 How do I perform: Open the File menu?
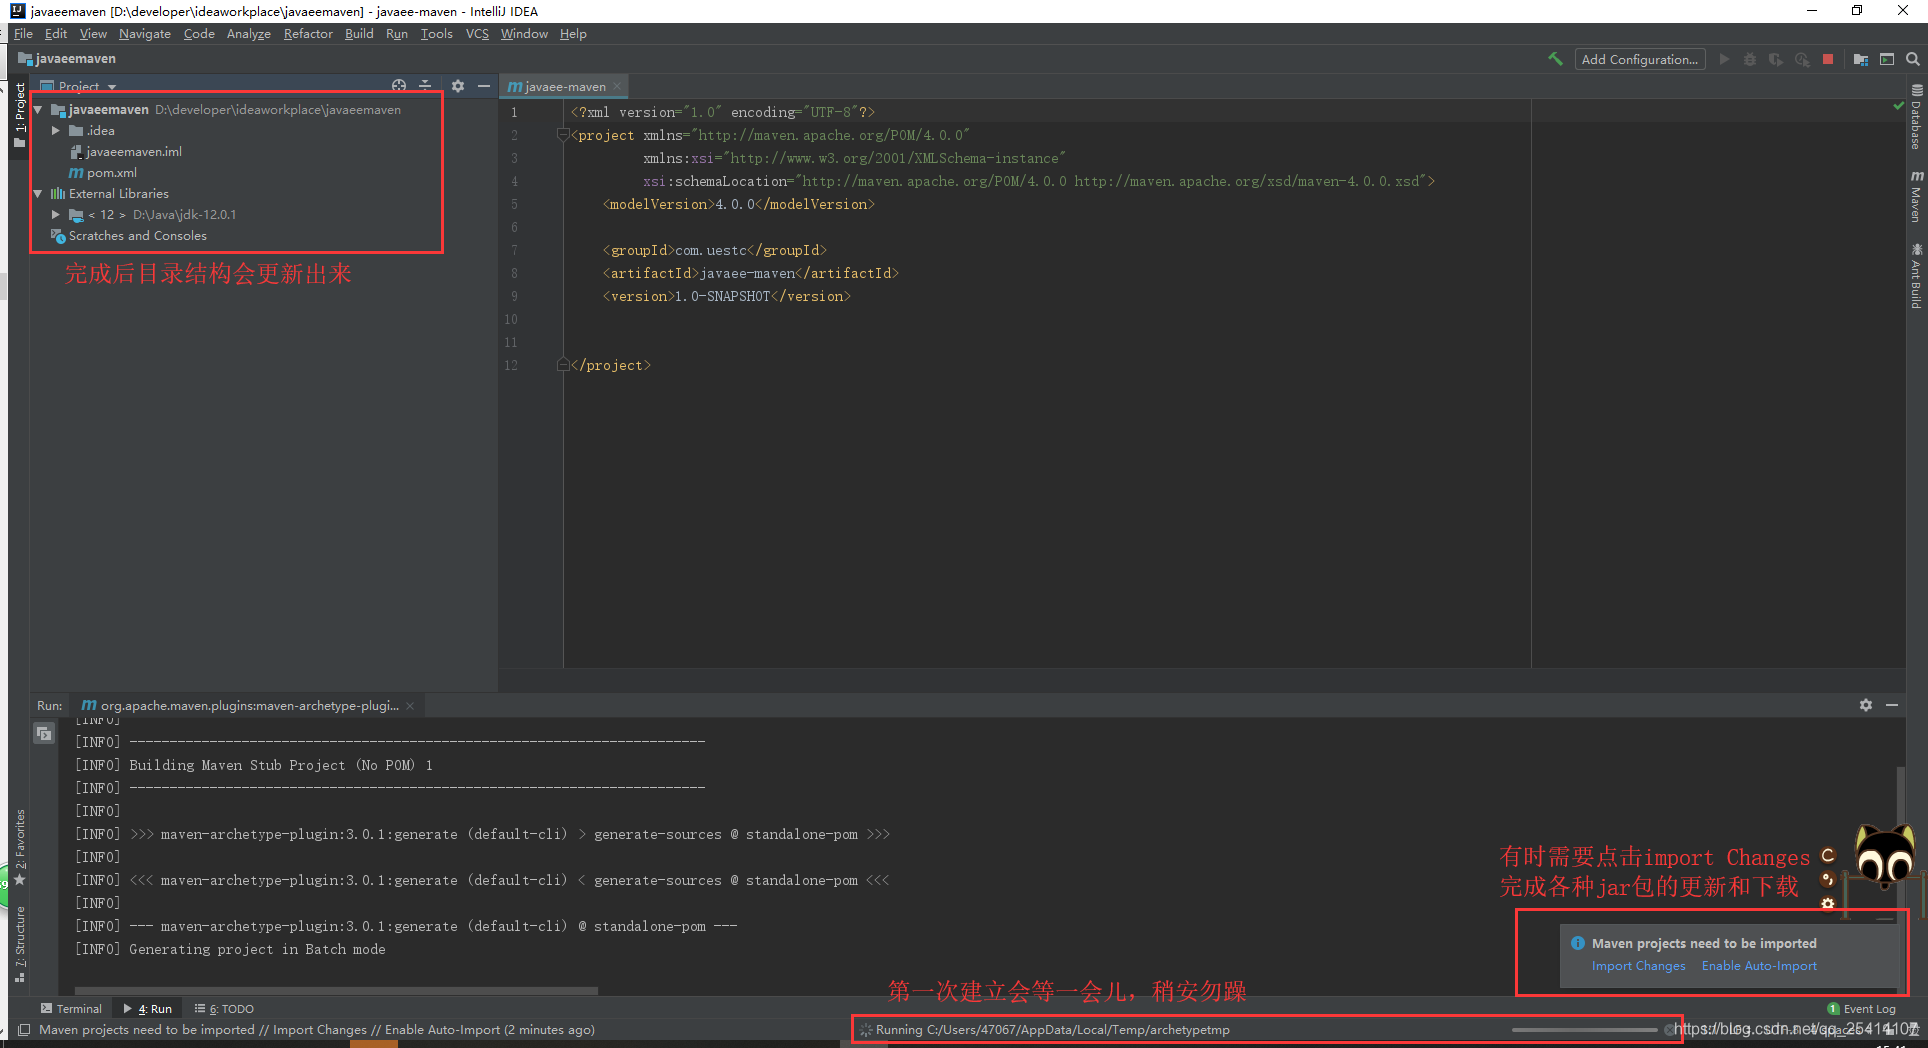click(23, 34)
